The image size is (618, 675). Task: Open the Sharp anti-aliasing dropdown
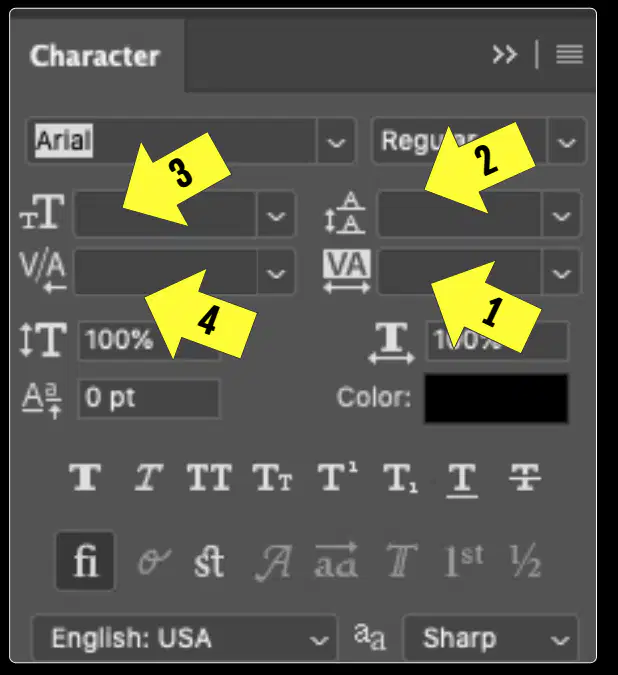(x=491, y=638)
